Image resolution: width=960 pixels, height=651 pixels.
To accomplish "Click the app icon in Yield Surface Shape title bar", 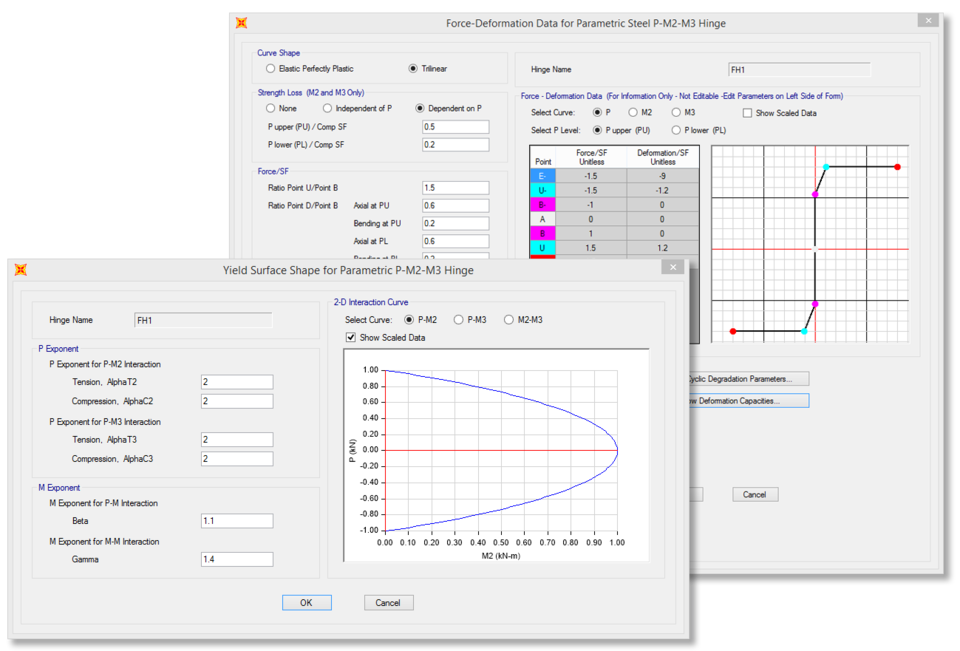I will tap(20, 269).
